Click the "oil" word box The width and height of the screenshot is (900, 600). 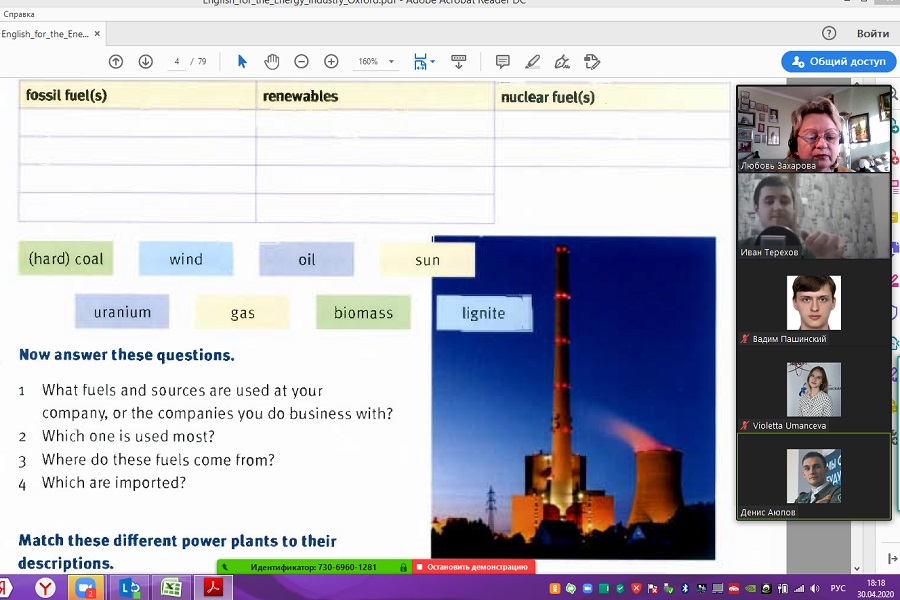tap(307, 260)
